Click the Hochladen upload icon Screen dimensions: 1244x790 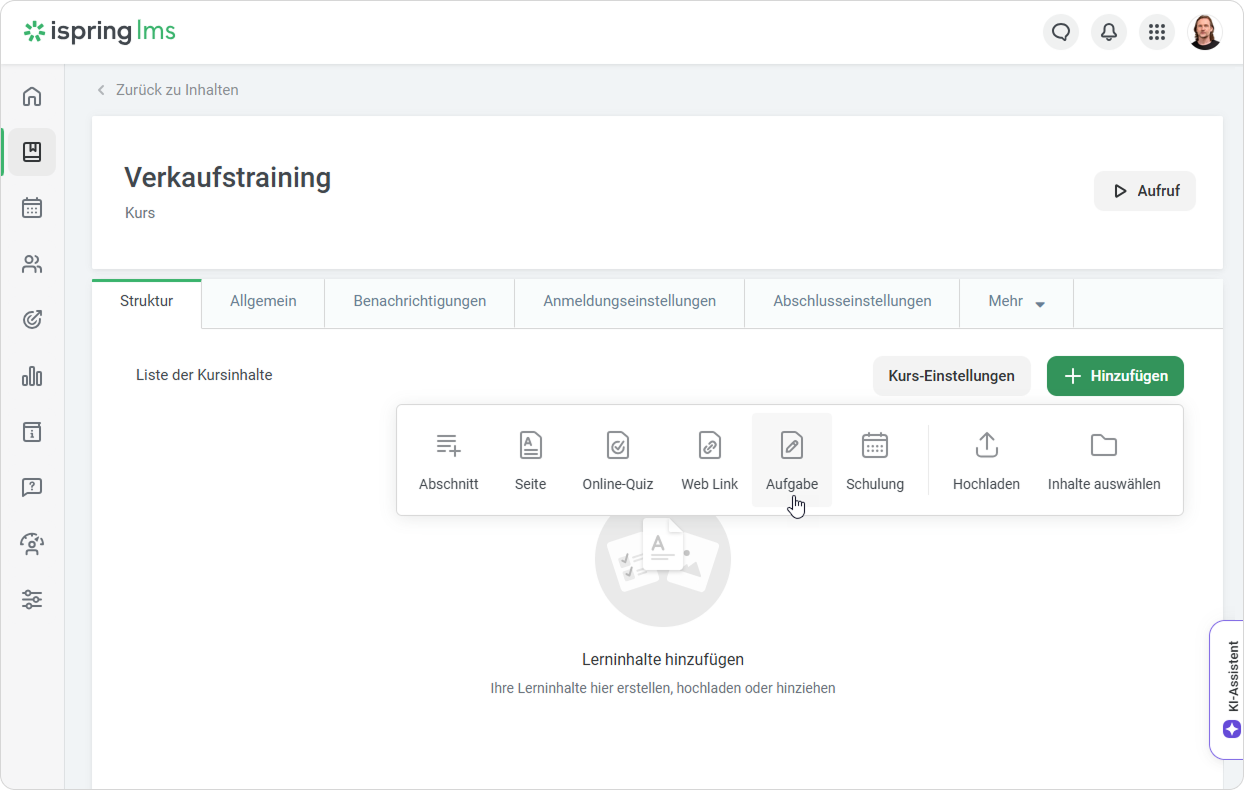click(x=986, y=446)
